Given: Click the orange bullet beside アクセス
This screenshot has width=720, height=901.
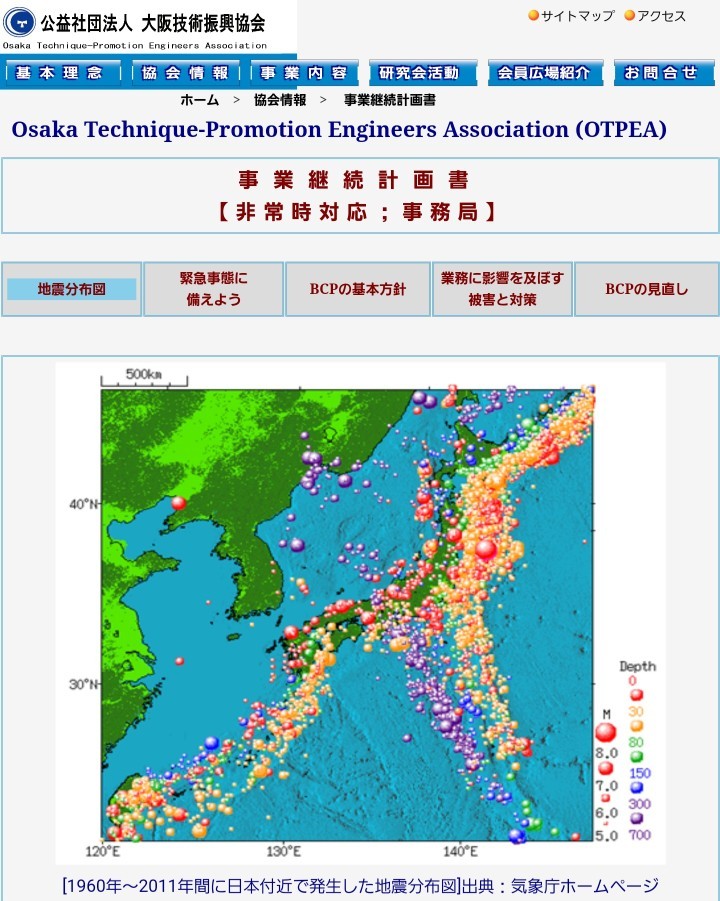Looking at the screenshot, I should (629, 16).
